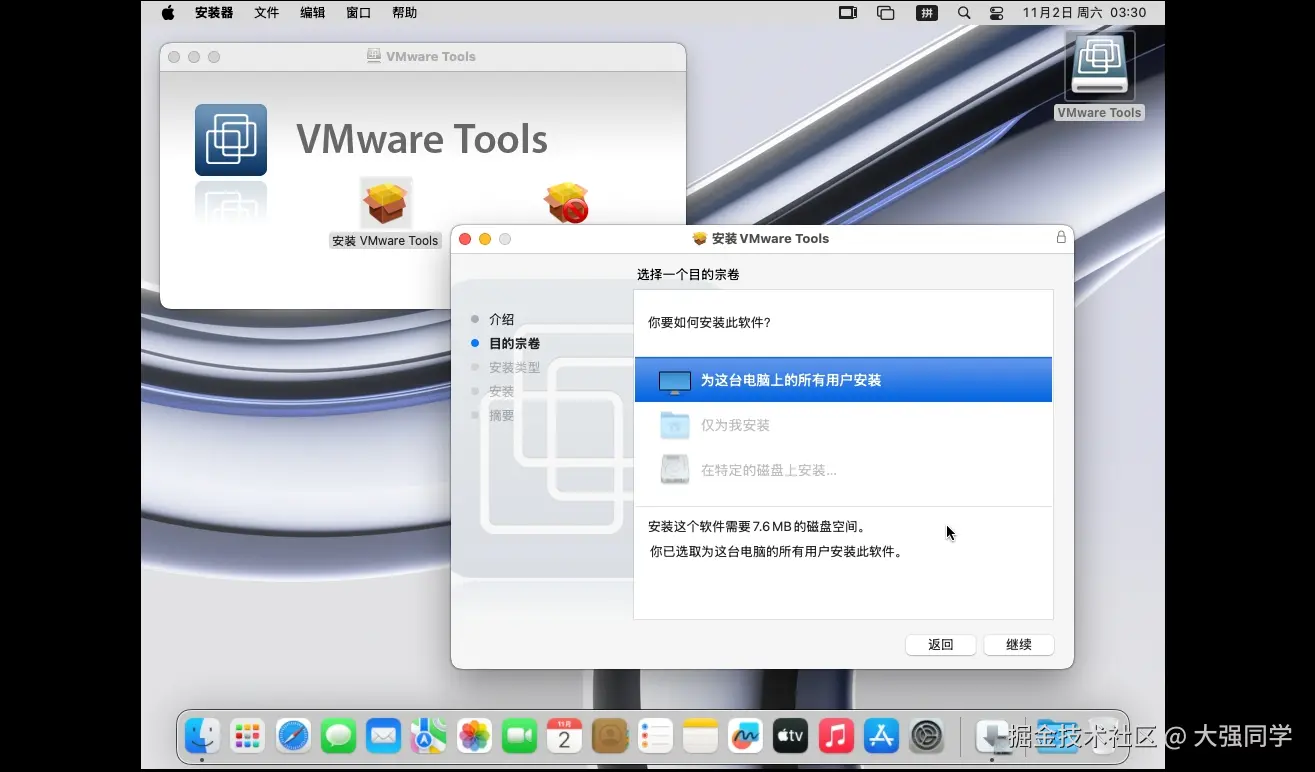The height and width of the screenshot is (772, 1315).
Task: Click the 选择一个目的宗卷 heading
Action: click(688, 274)
